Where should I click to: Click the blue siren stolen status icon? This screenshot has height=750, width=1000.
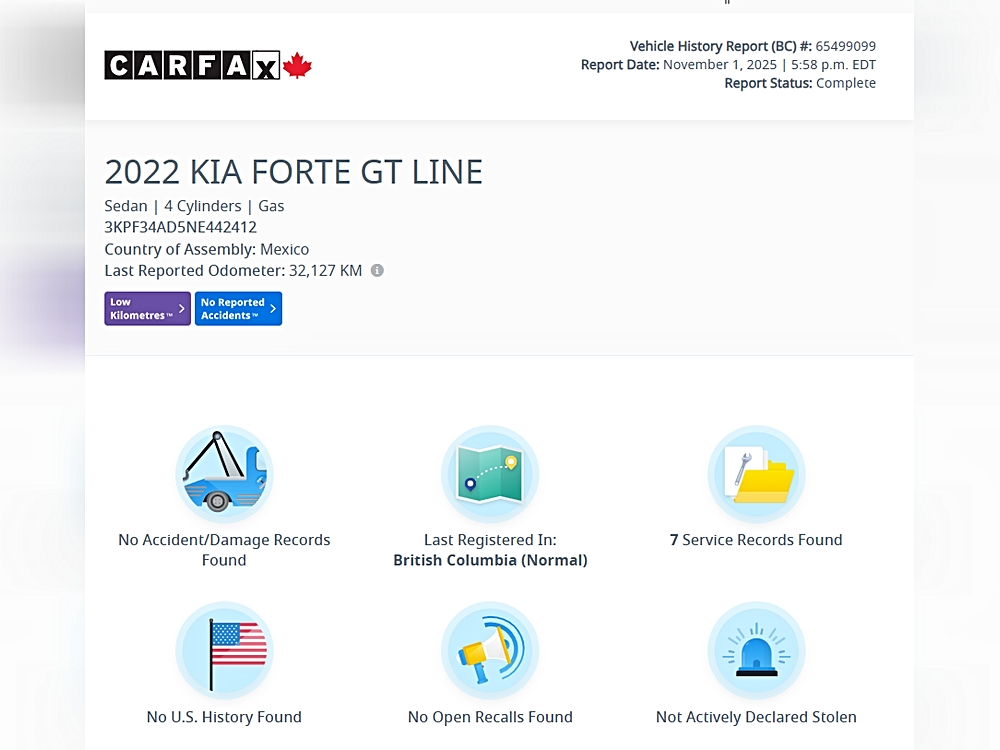coord(756,651)
